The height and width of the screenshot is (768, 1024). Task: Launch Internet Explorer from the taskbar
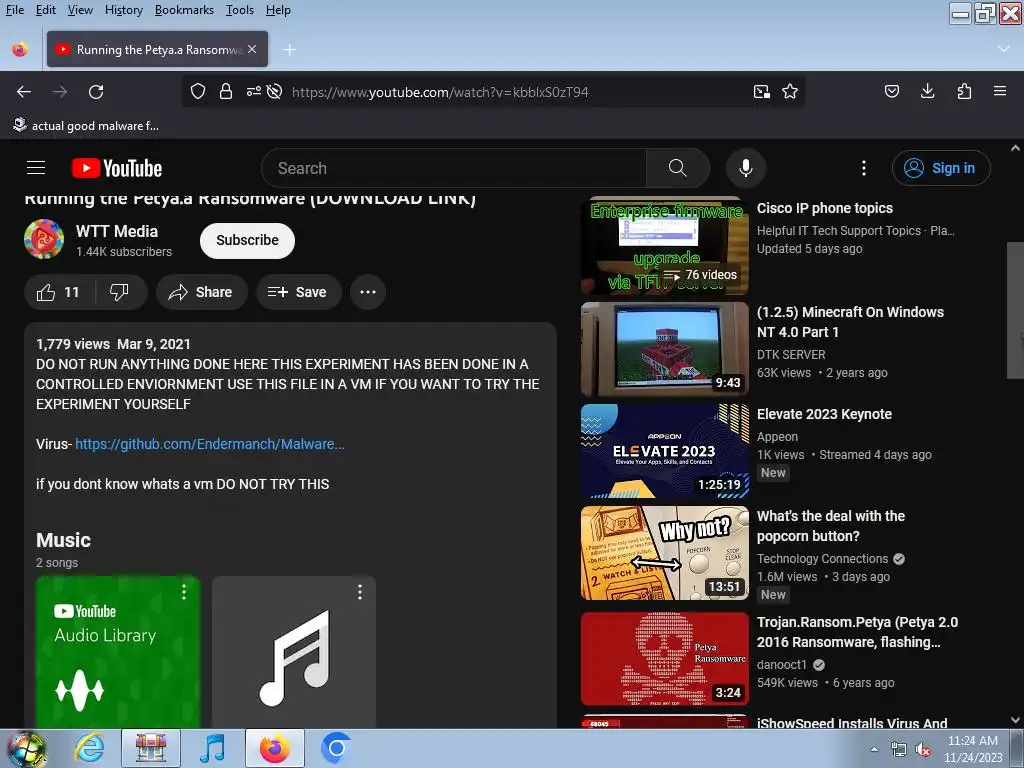pyautogui.click(x=89, y=748)
